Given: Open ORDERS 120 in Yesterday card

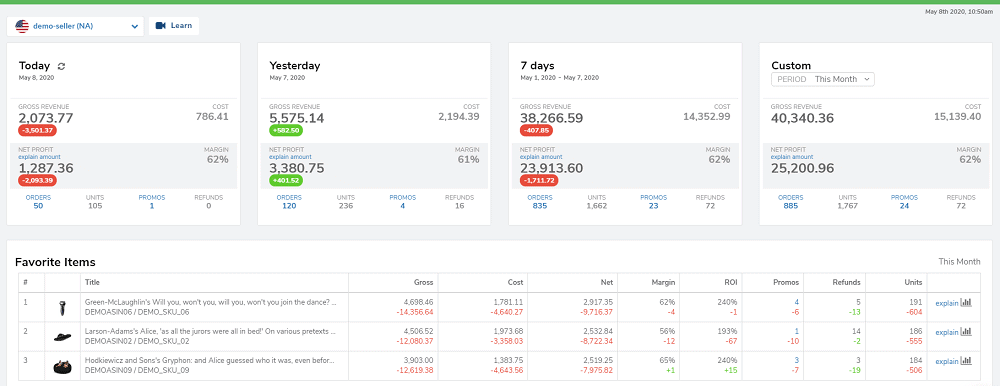Looking at the screenshot, I should [x=289, y=202].
